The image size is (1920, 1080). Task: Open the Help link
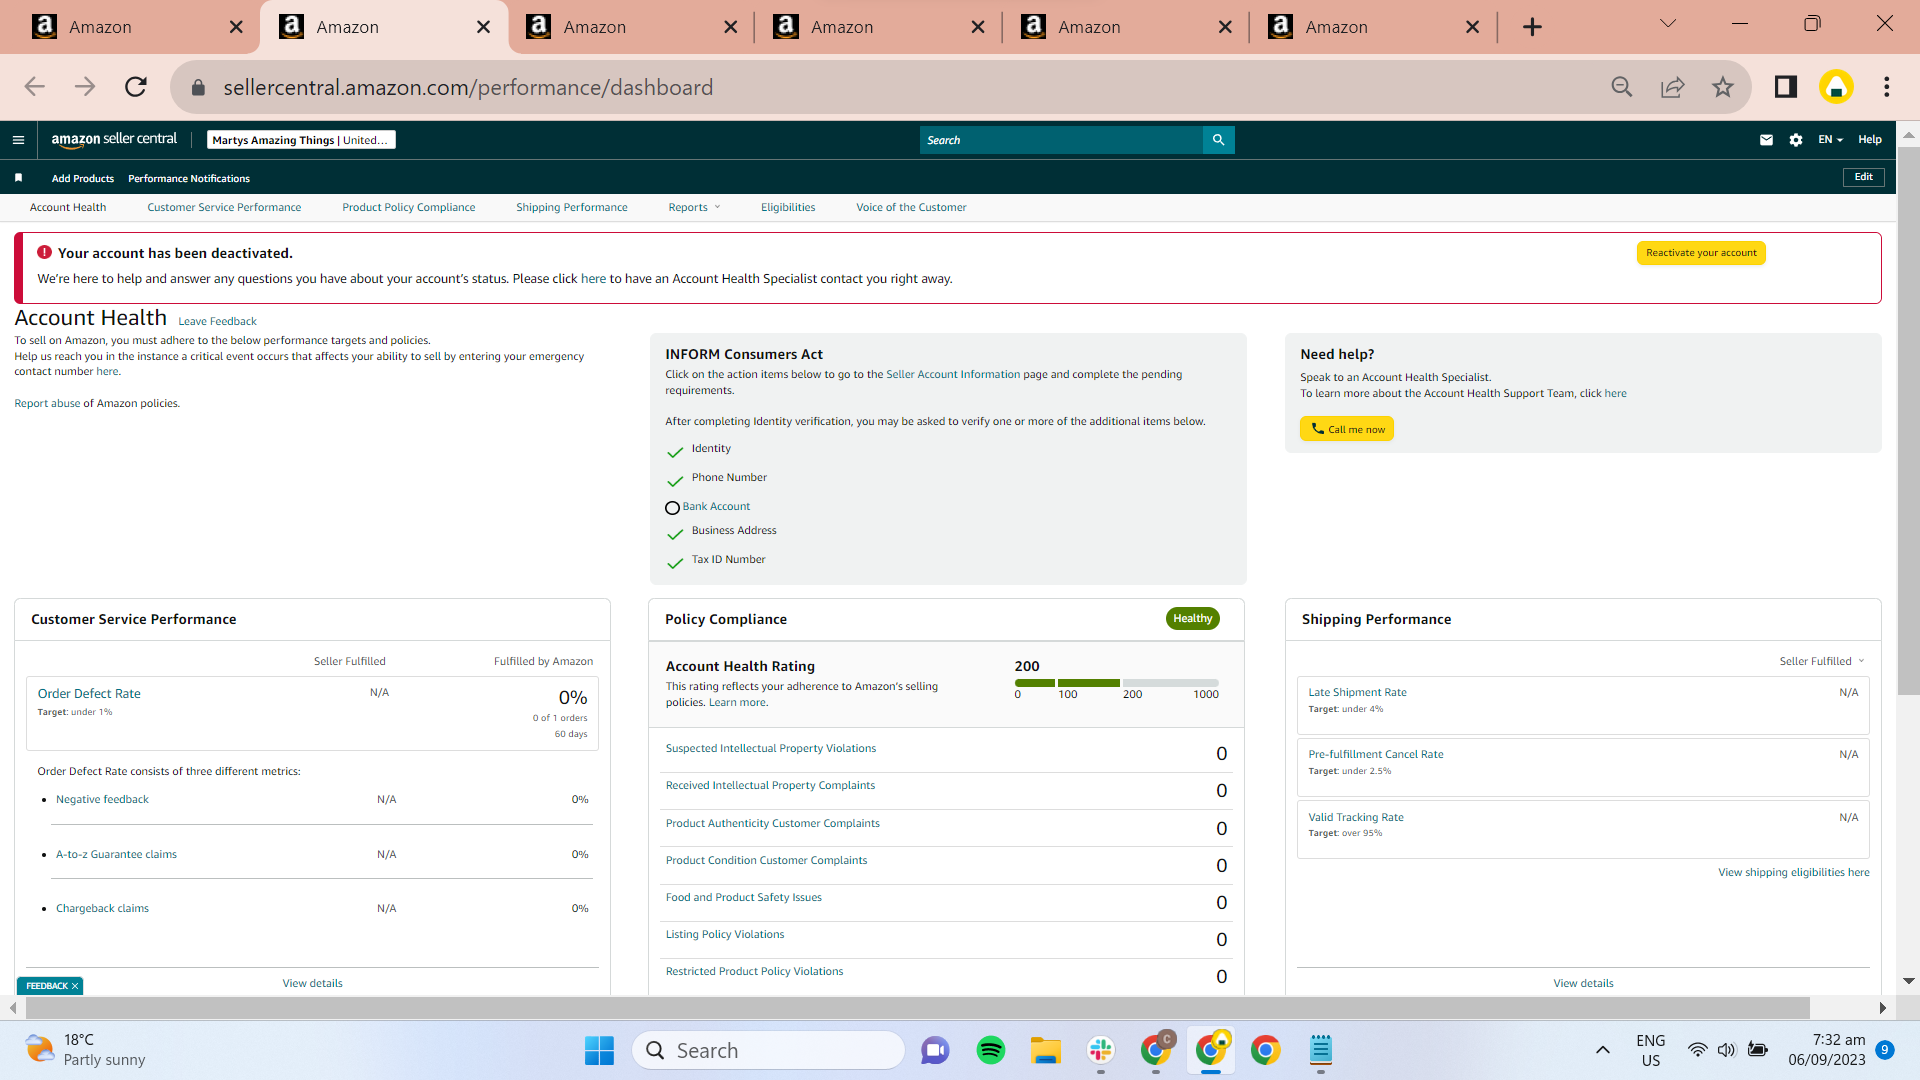point(1870,140)
